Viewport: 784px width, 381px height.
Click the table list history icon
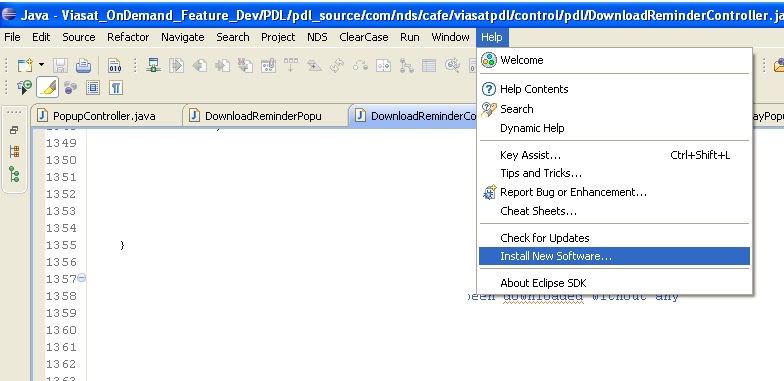[x=429, y=66]
